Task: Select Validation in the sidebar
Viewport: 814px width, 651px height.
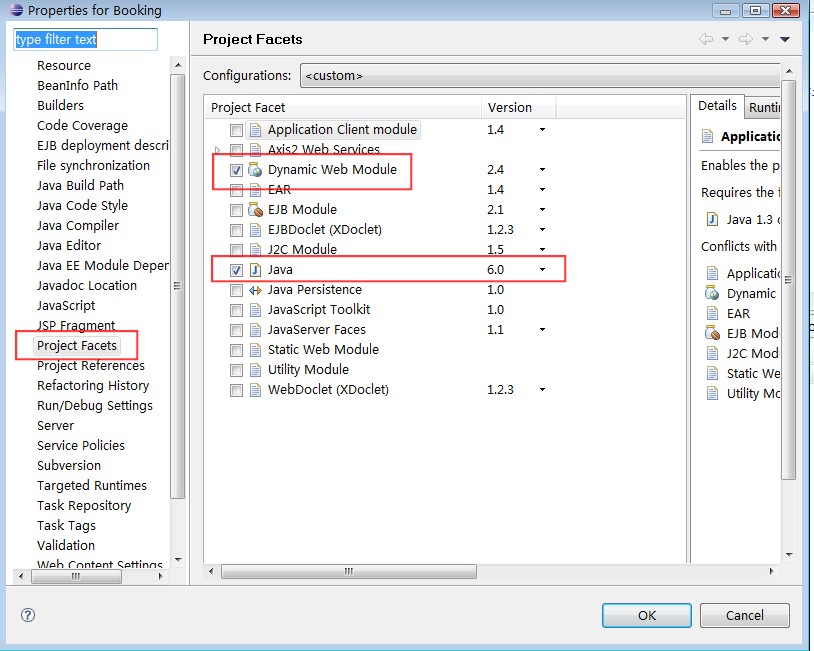Action: (66, 546)
